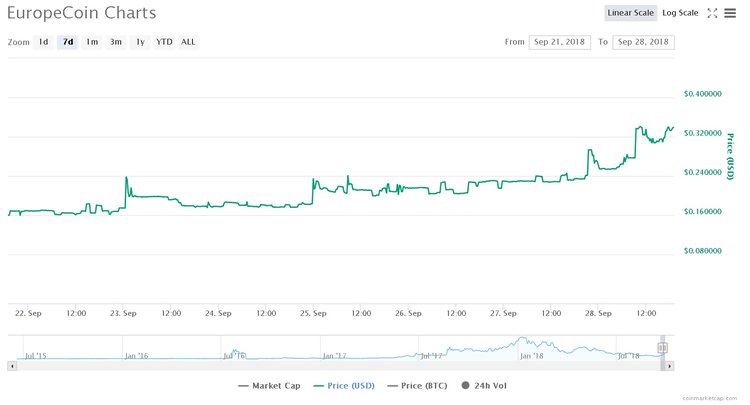Click the Price (USD) vertical axis title
Image resolution: width=750 pixels, height=405 pixels.
click(x=730, y=156)
